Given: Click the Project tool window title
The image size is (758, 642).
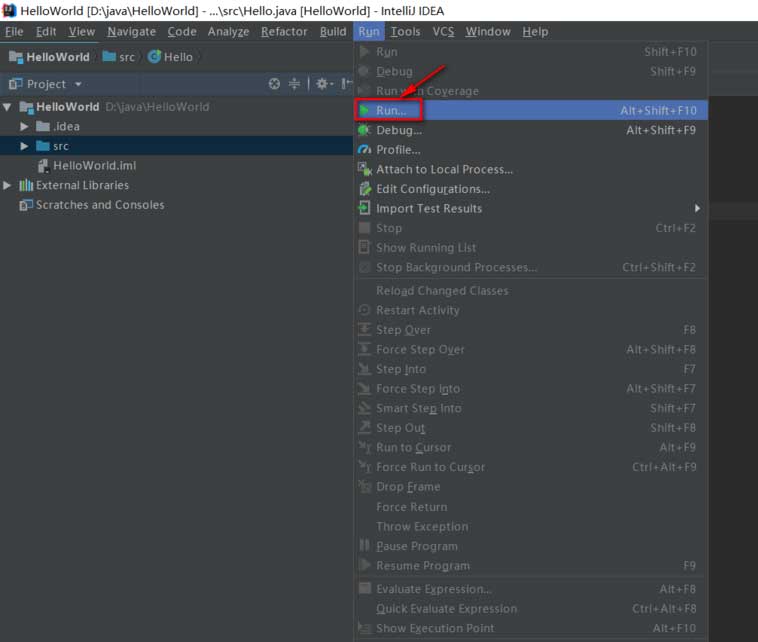Looking at the screenshot, I should [46, 84].
